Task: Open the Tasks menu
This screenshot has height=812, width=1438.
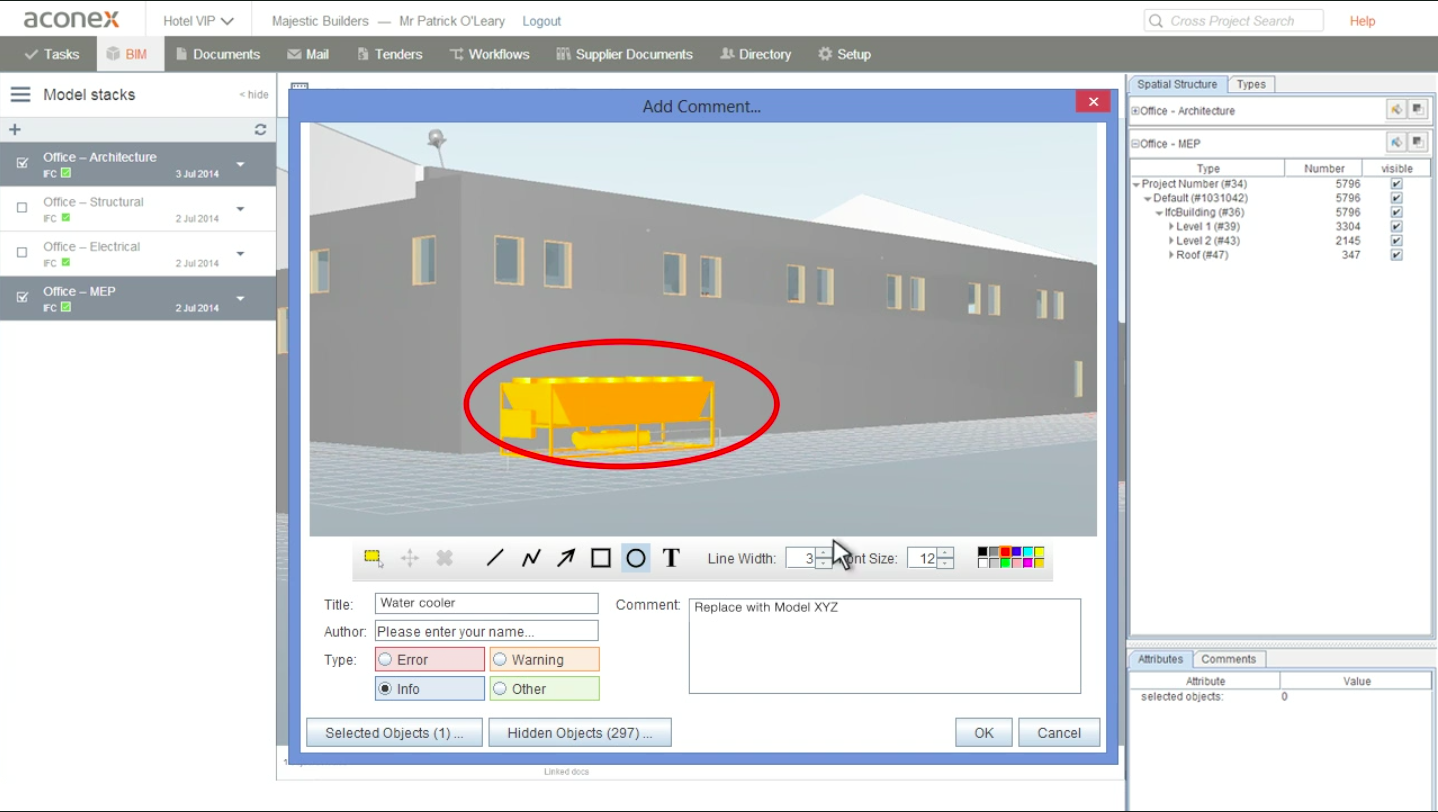Action: (51, 54)
